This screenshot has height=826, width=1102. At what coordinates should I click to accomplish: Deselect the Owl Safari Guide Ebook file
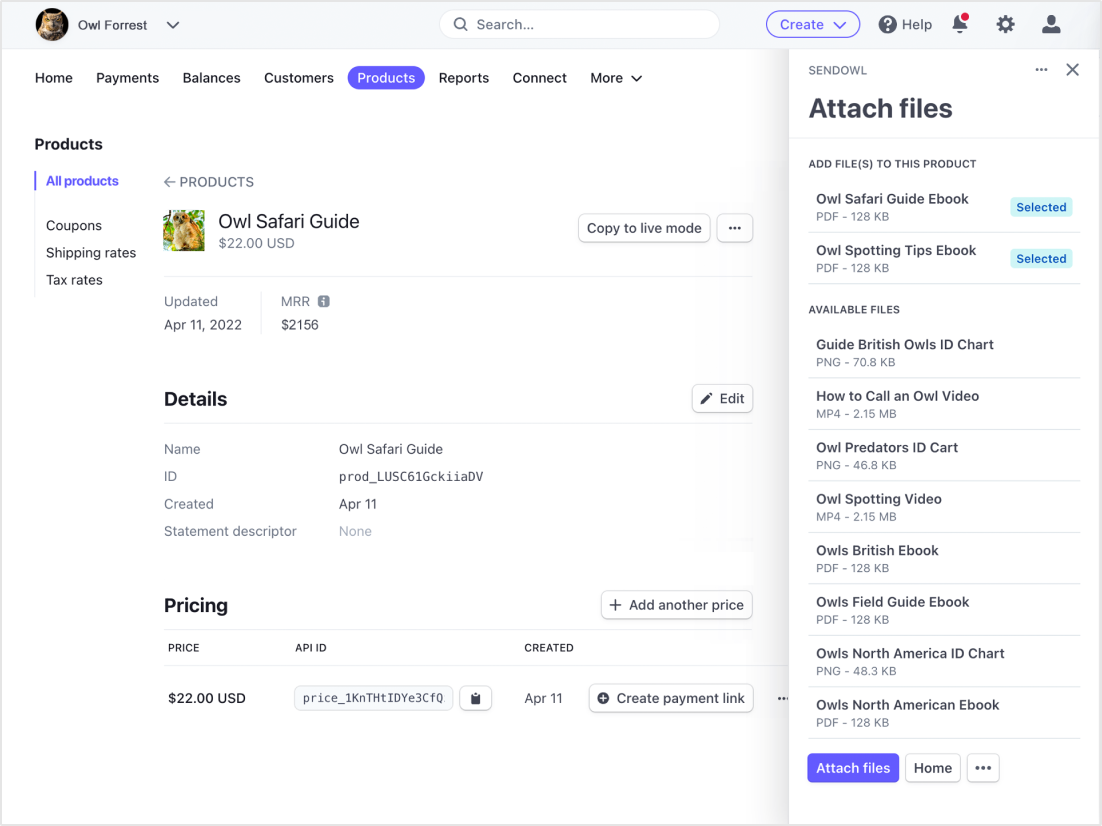tap(1041, 207)
